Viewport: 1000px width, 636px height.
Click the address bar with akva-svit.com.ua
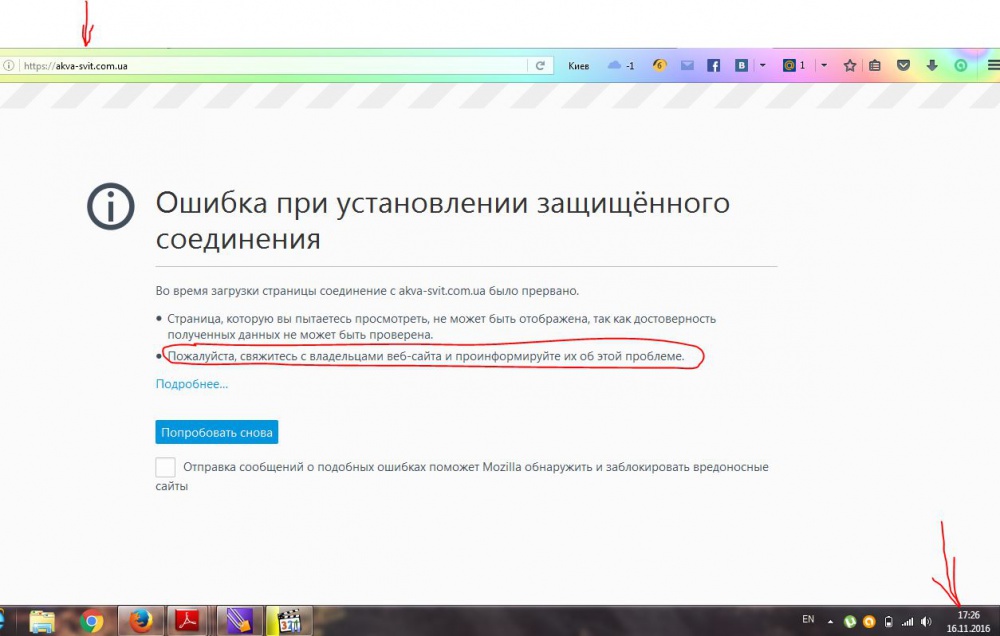[x=270, y=66]
